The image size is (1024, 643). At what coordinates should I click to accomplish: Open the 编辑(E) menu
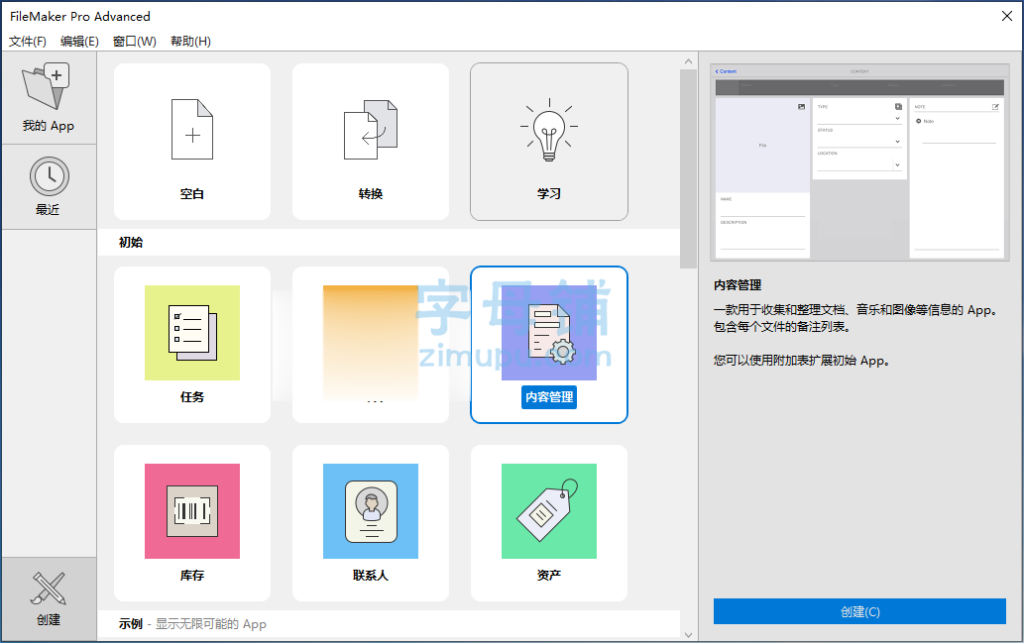coord(80,41)
